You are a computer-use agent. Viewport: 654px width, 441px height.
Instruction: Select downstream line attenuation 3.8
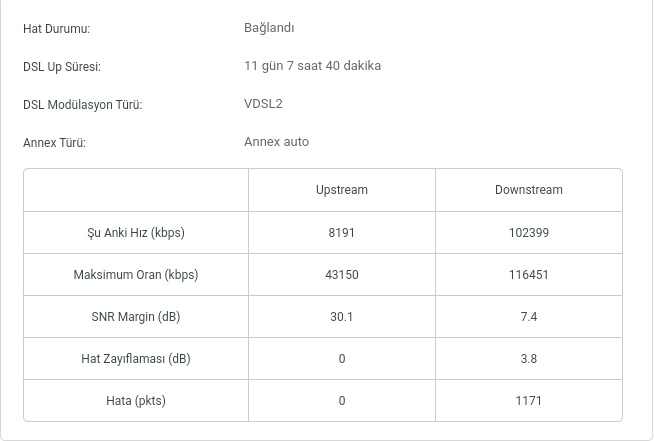point(528,359)
